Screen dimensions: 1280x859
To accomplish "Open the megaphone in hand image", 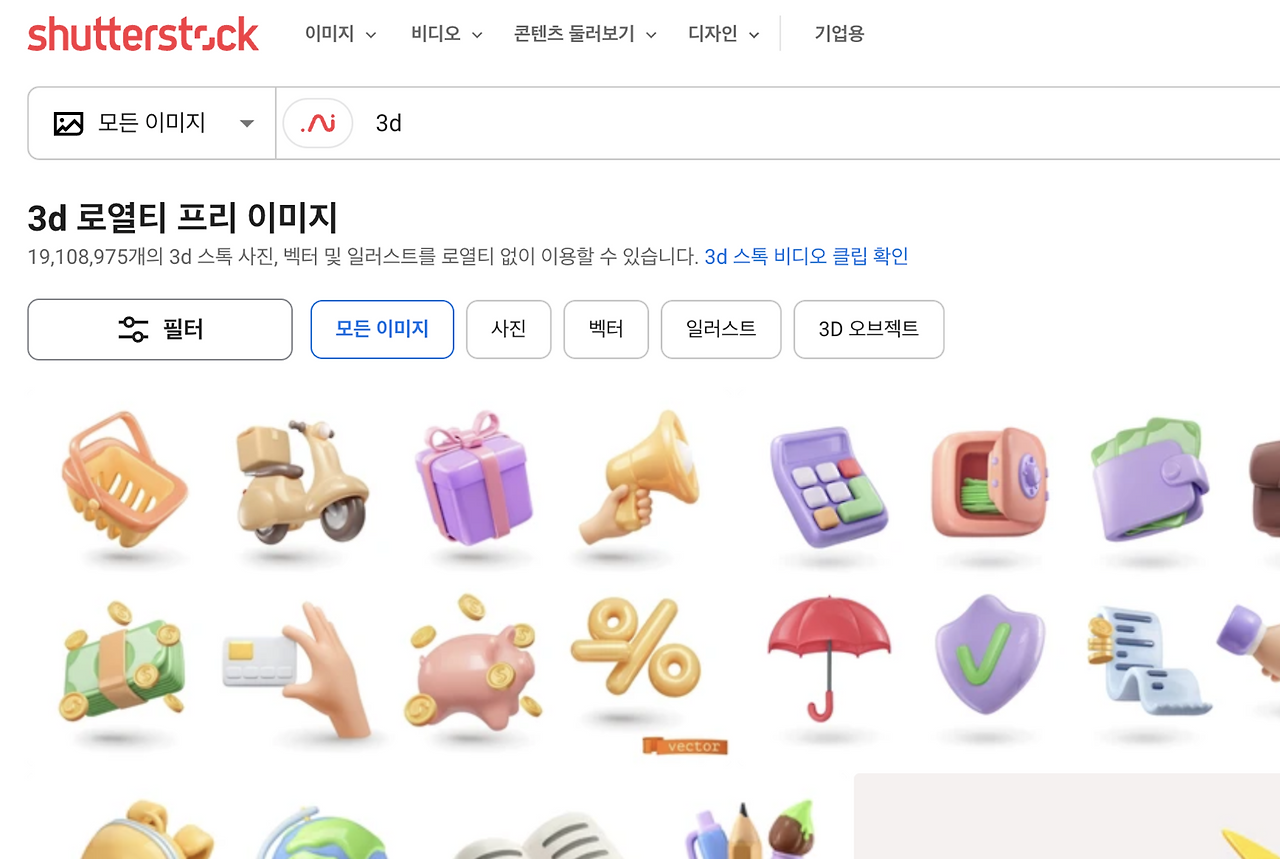I will point(637,478).
